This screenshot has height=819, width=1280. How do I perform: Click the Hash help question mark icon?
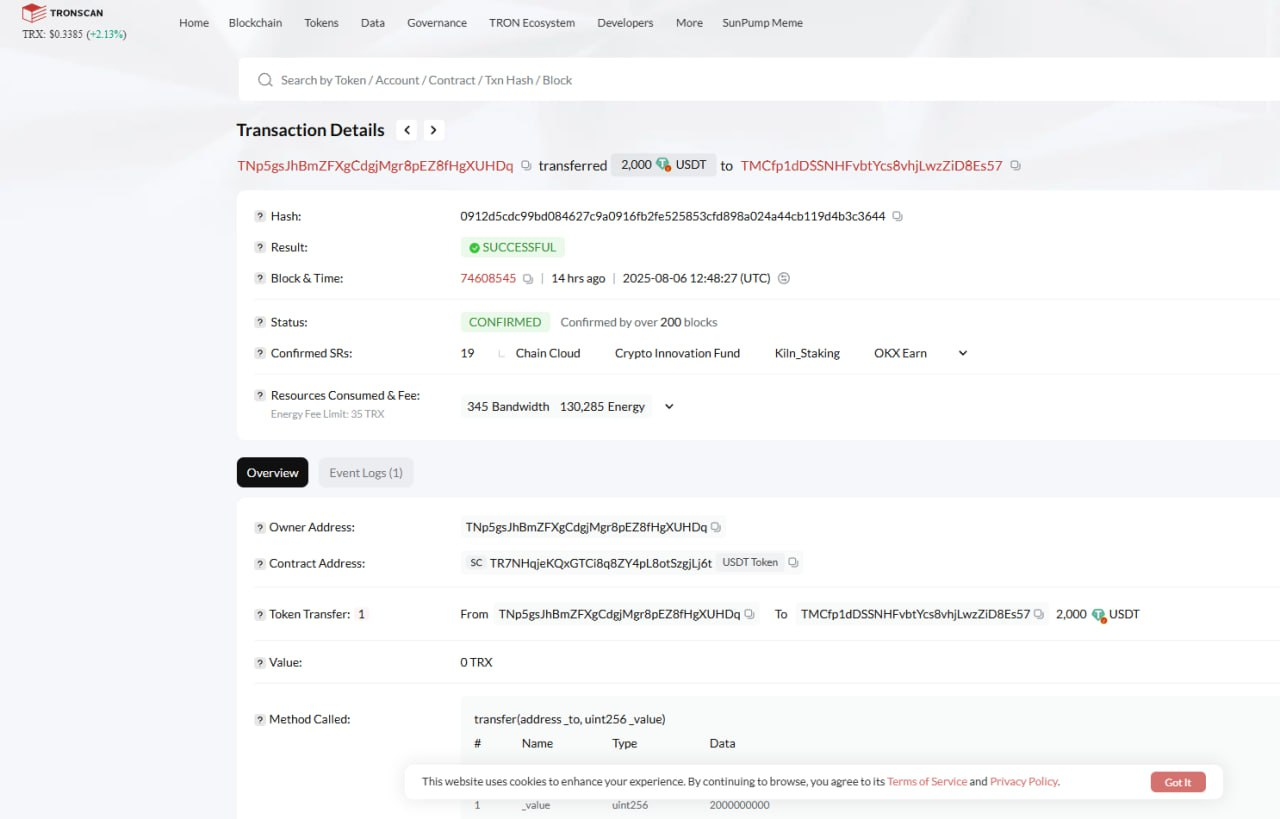(x=260, y=216)
